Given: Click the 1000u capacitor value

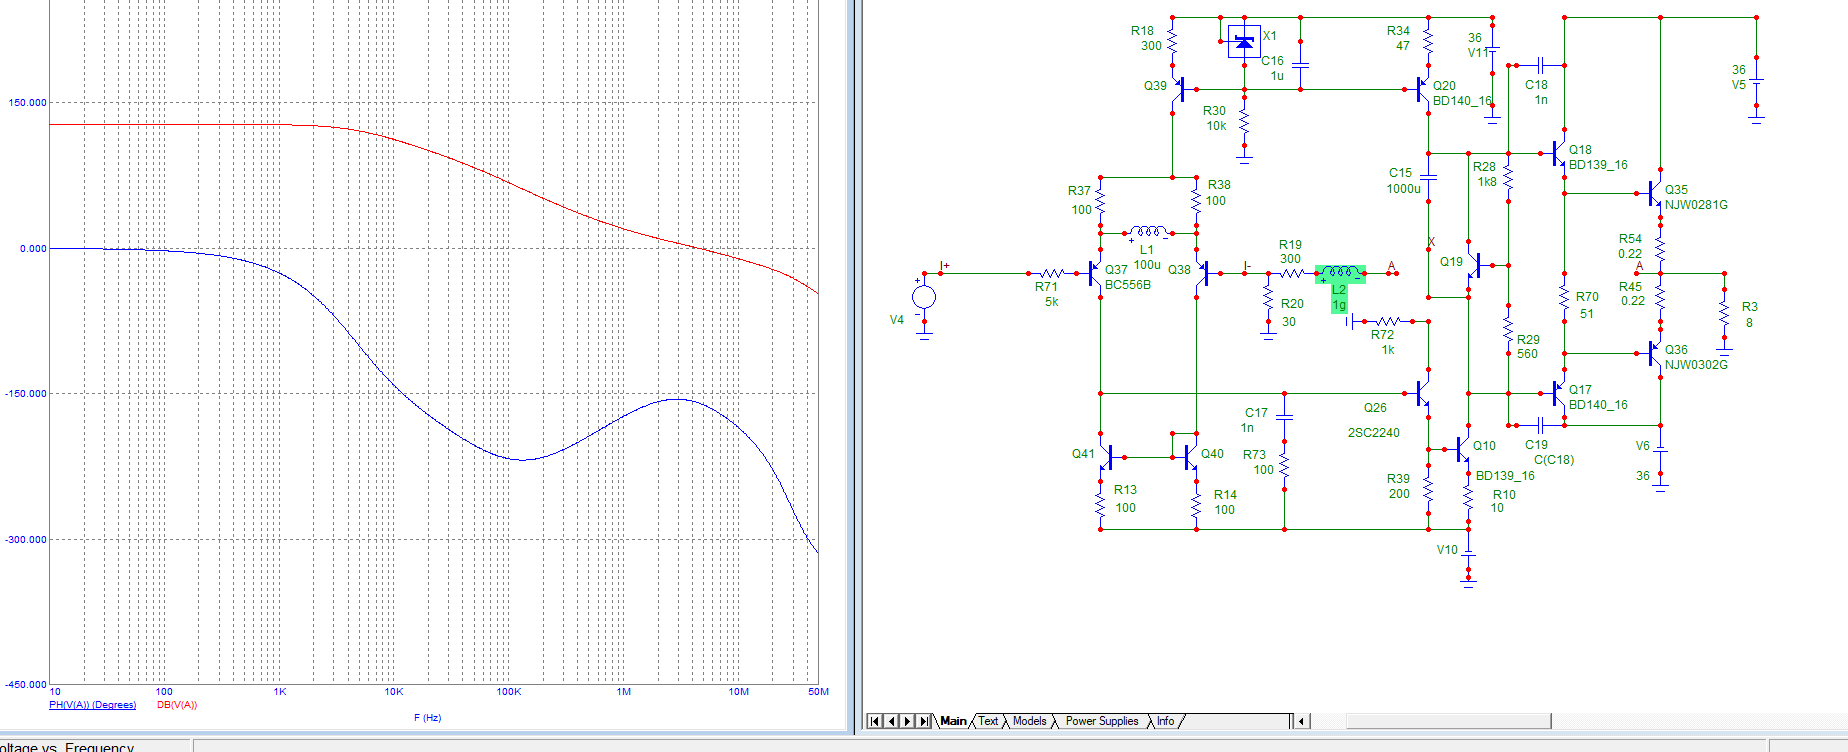Looking at the screenshot, I should (x=1403, y=189).
